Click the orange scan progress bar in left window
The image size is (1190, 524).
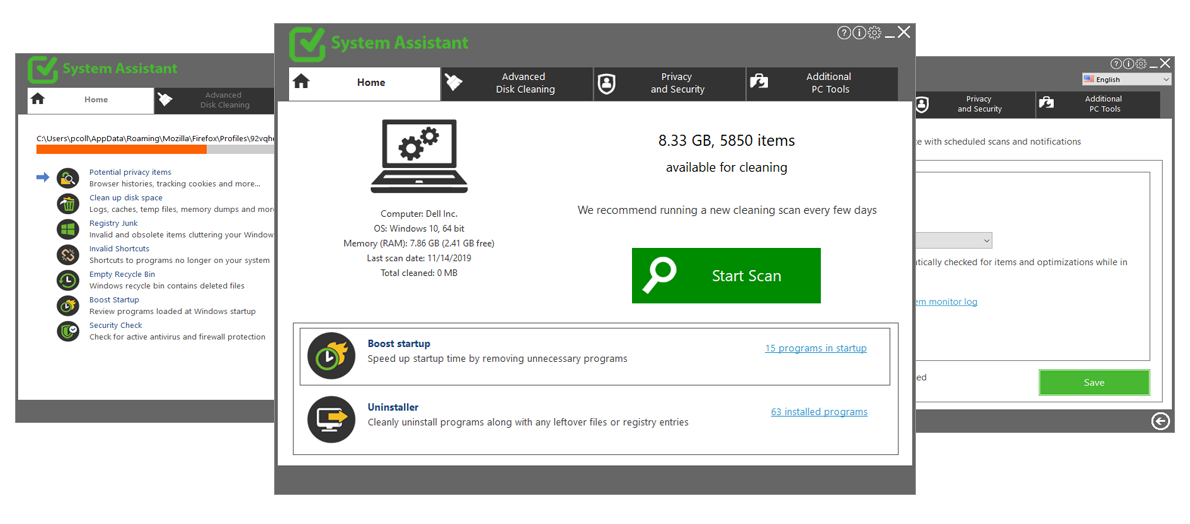pos(121,150)
